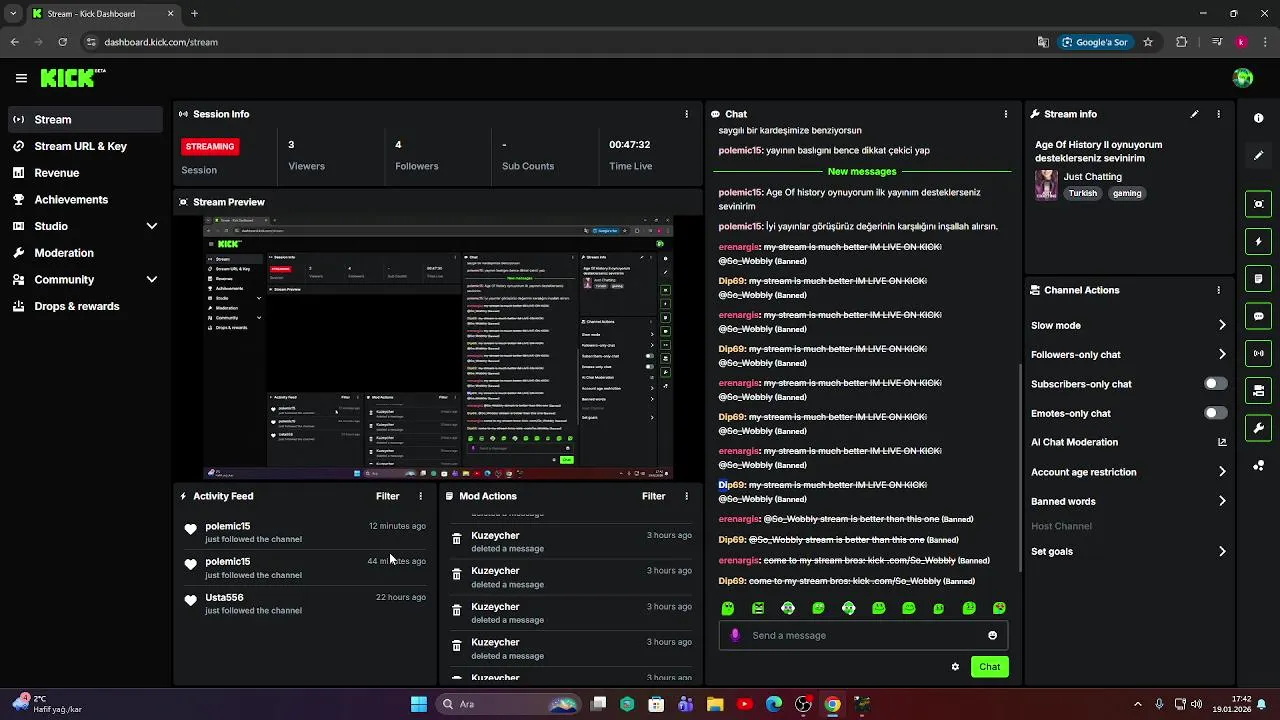Open Chat panel three-dot menu
The image size is (1280, 720).
(x=1006, y=114)
